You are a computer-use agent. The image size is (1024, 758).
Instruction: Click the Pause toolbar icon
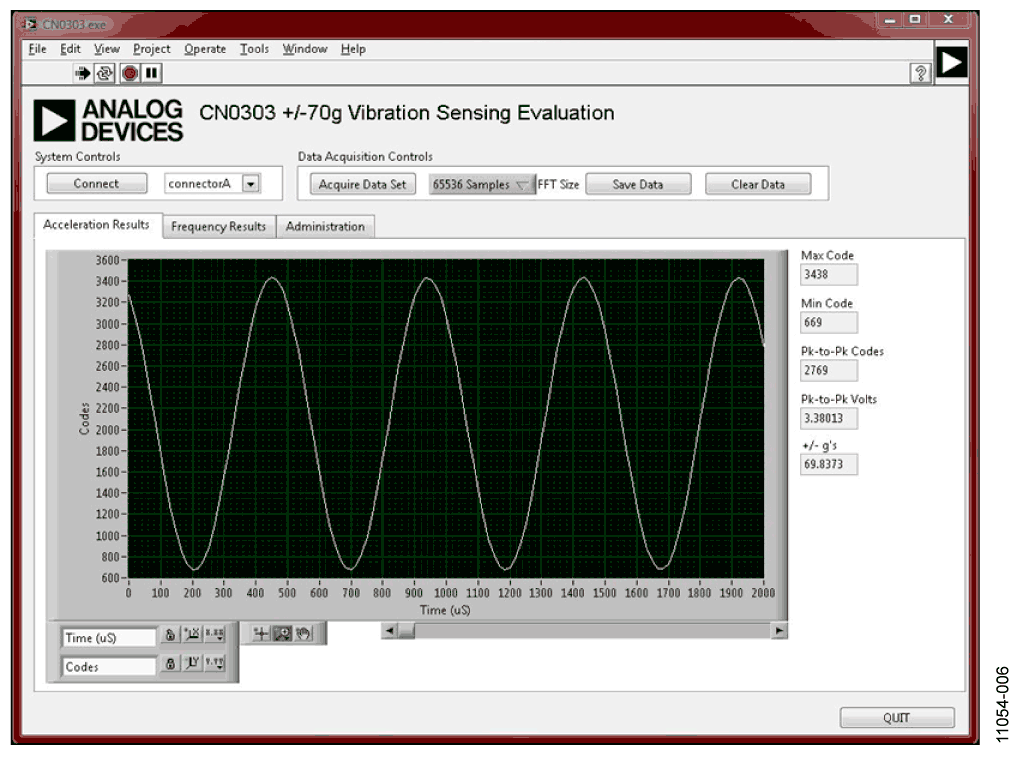coord(151,73)
